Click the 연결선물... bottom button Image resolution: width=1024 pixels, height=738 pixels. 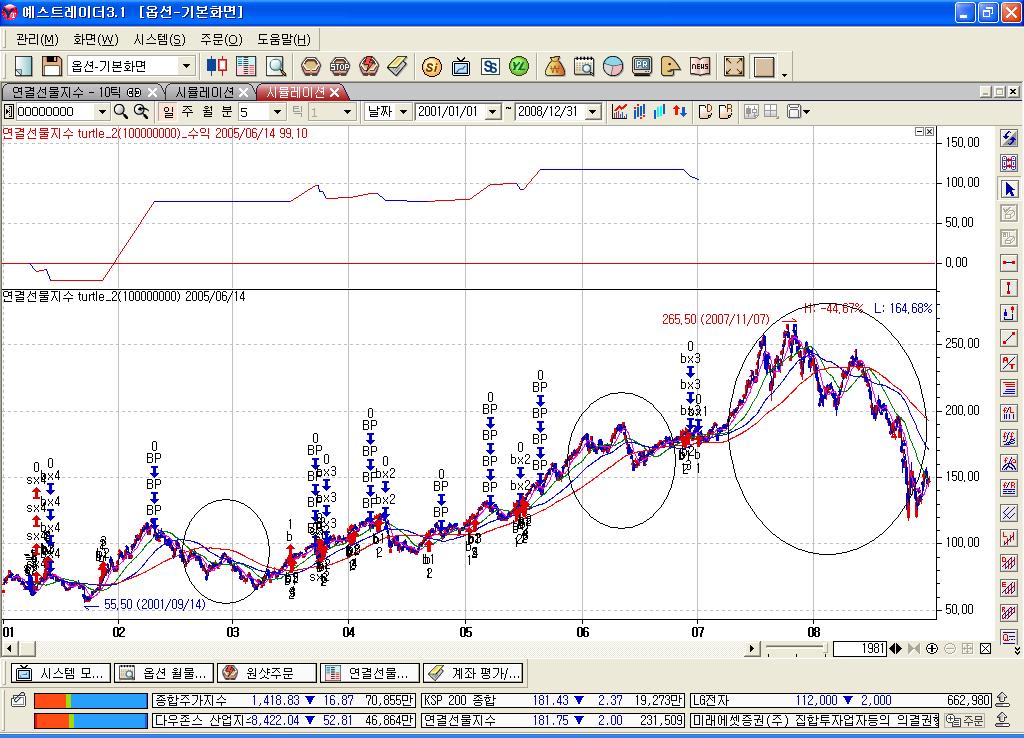click(x=370, y=673)
